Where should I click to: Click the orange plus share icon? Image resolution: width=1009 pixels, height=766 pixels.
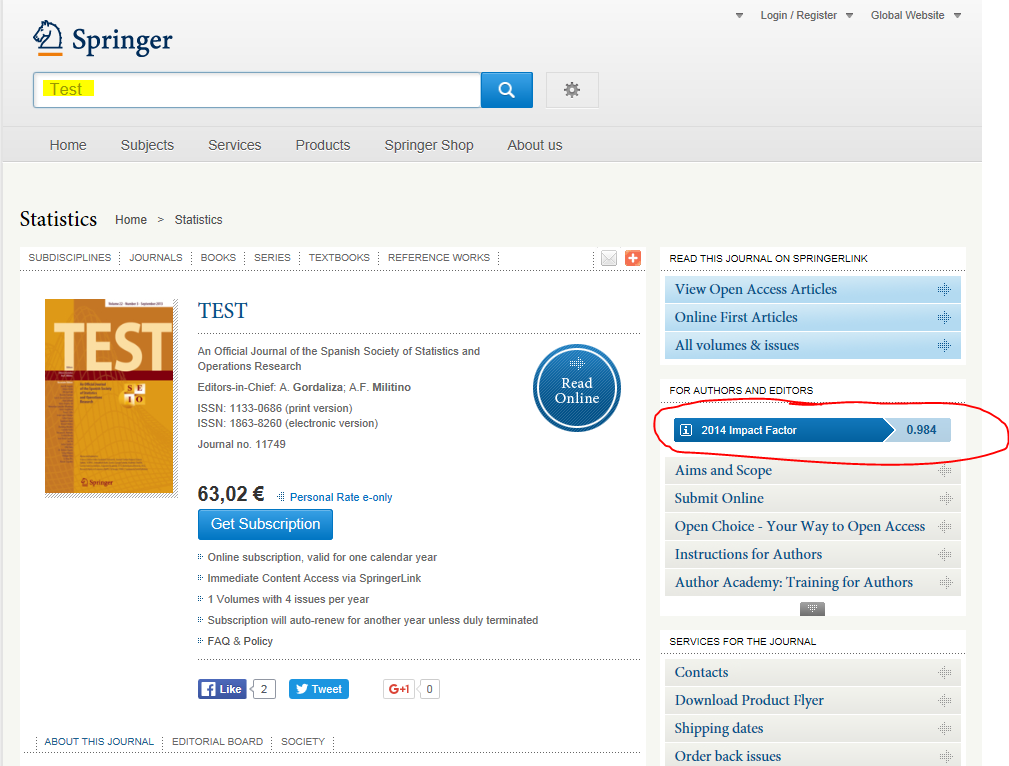pos(633,258)
